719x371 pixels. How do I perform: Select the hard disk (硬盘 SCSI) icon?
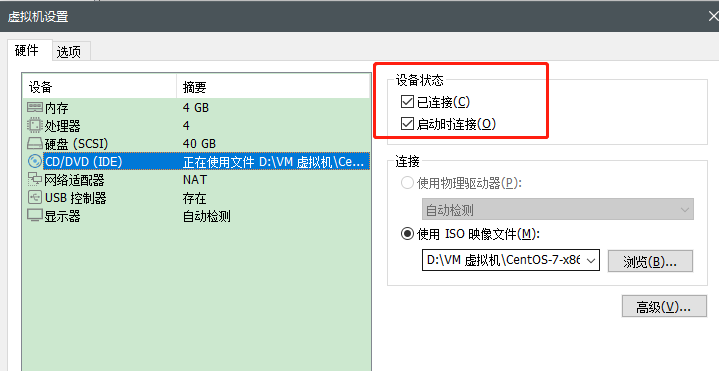35,144
